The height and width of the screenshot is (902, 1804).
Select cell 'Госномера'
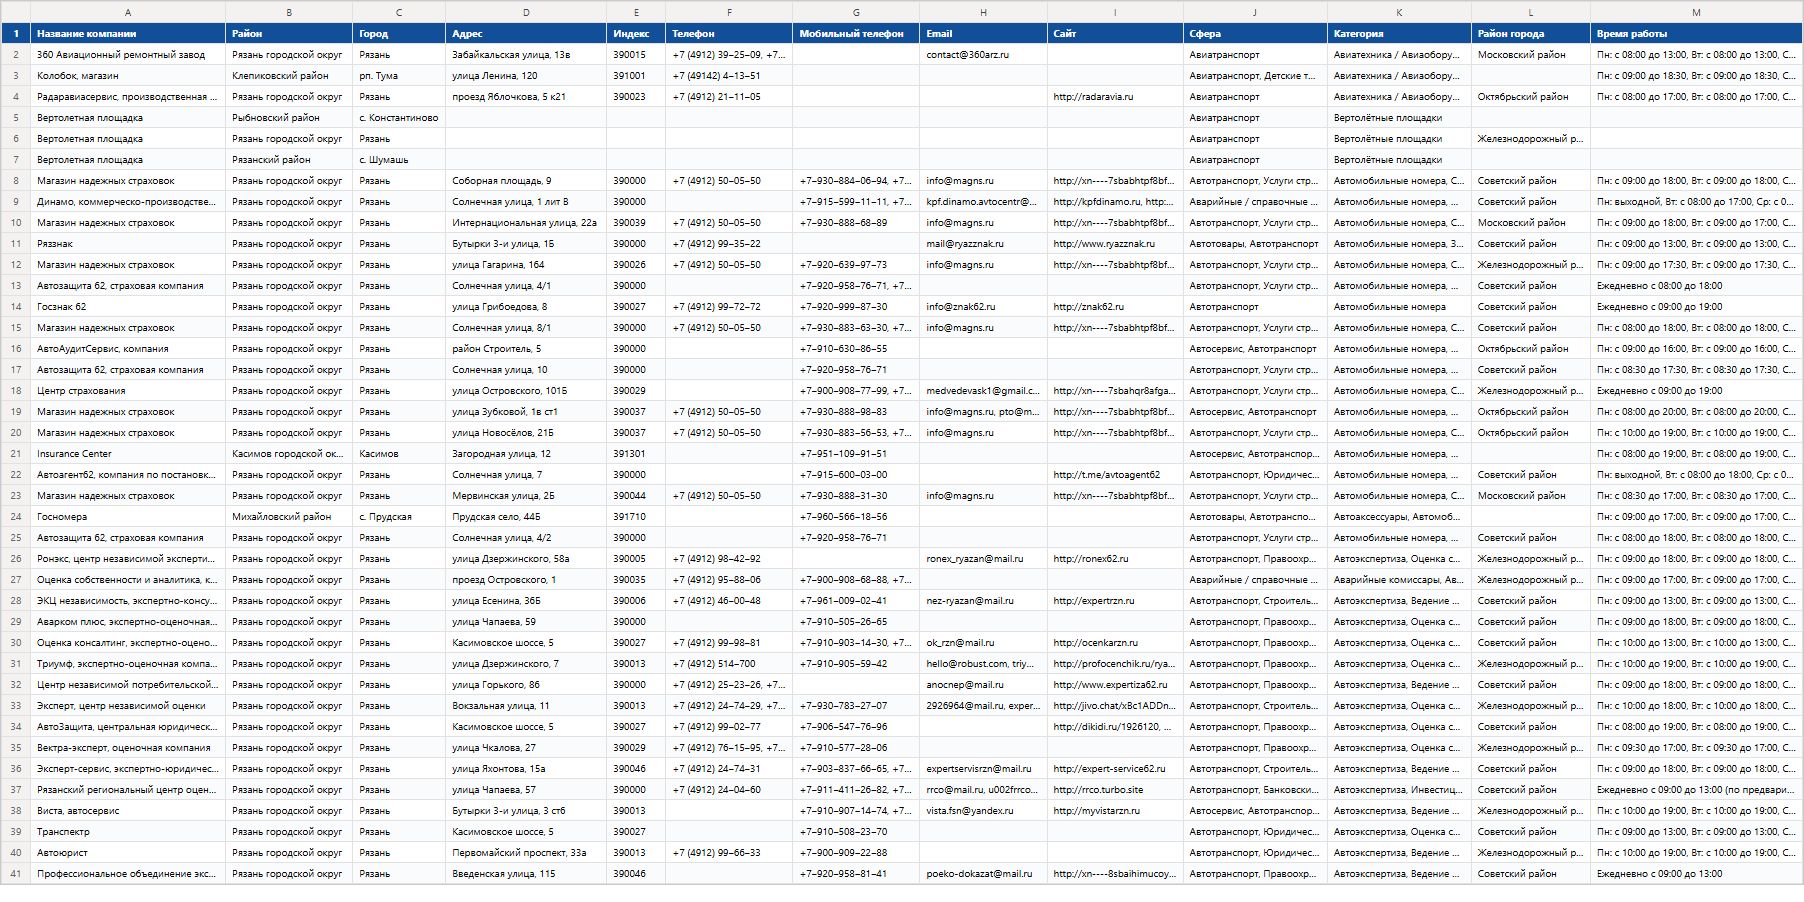tap(128, 517)
